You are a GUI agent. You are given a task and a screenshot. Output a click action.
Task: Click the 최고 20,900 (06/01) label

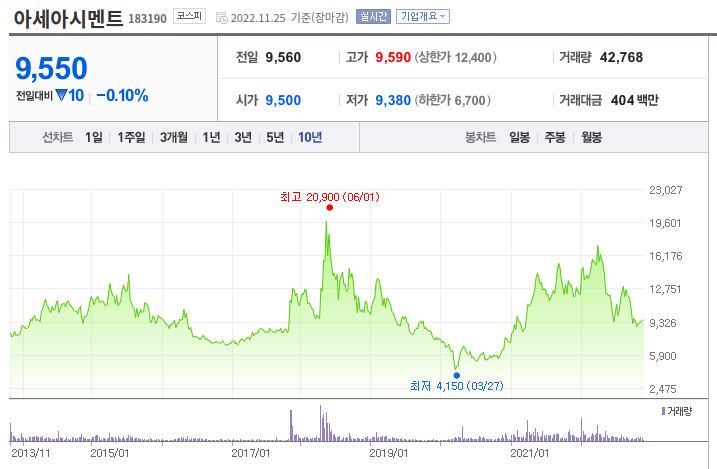tap(330, 197)
